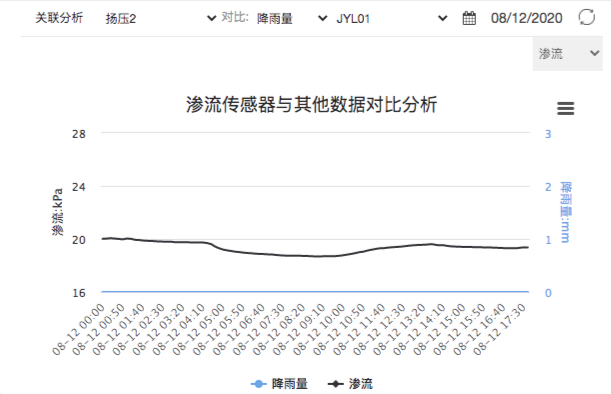Click the left axis value 24

[79, 187]
